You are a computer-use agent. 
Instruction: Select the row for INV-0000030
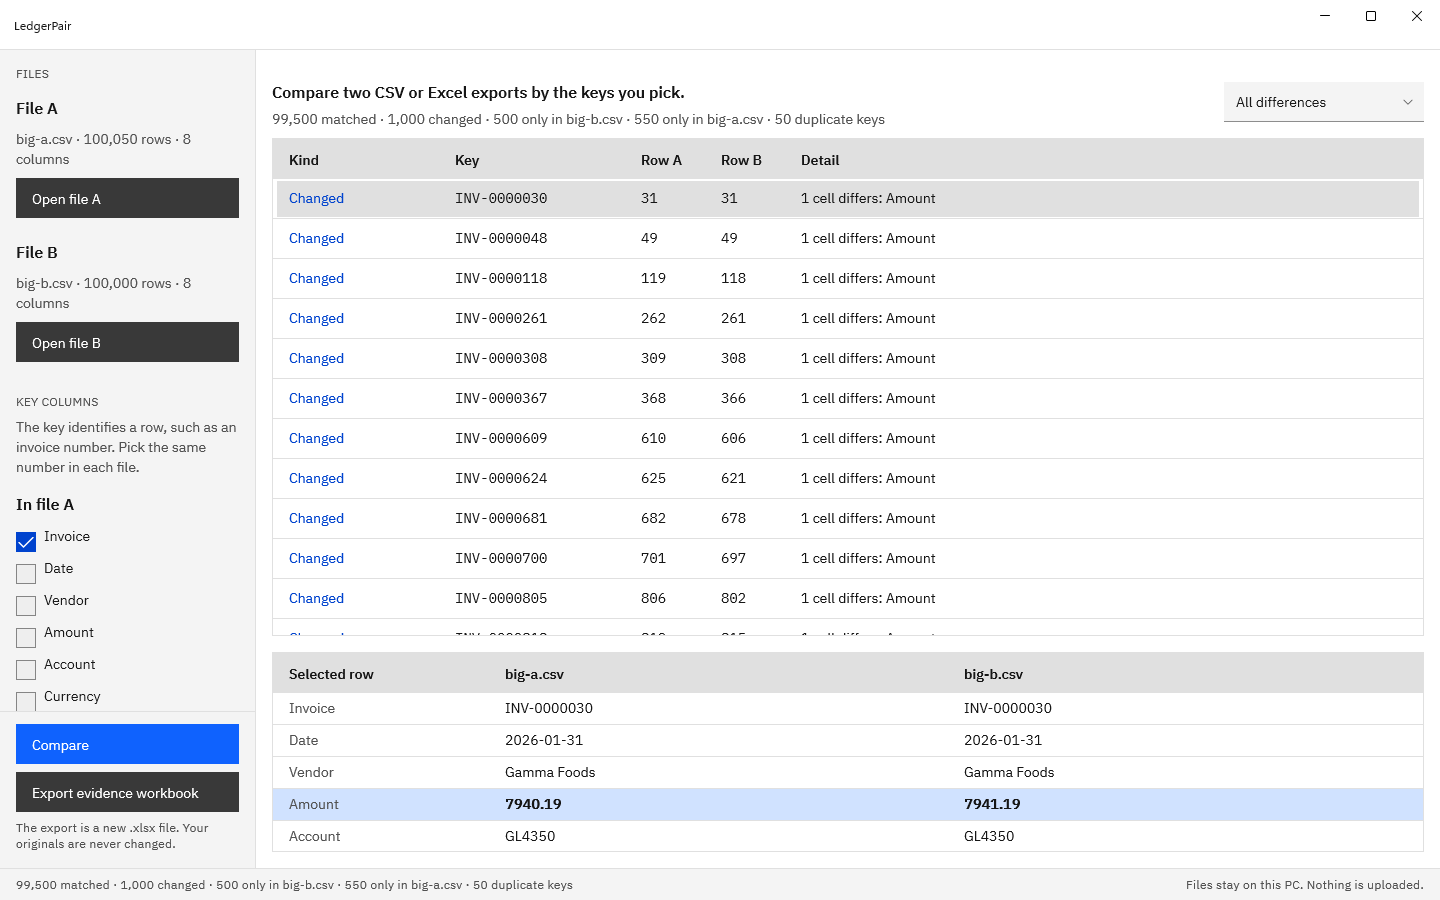[848, 198]
